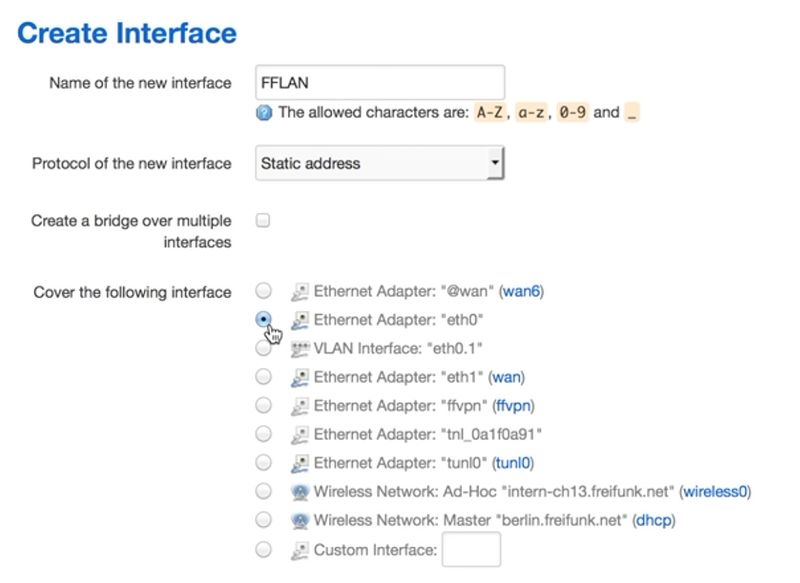Screen dimensions: 800x583
Task: Click the Ethernet Adapter icon beside tunl0
Action: coord(300,462)
